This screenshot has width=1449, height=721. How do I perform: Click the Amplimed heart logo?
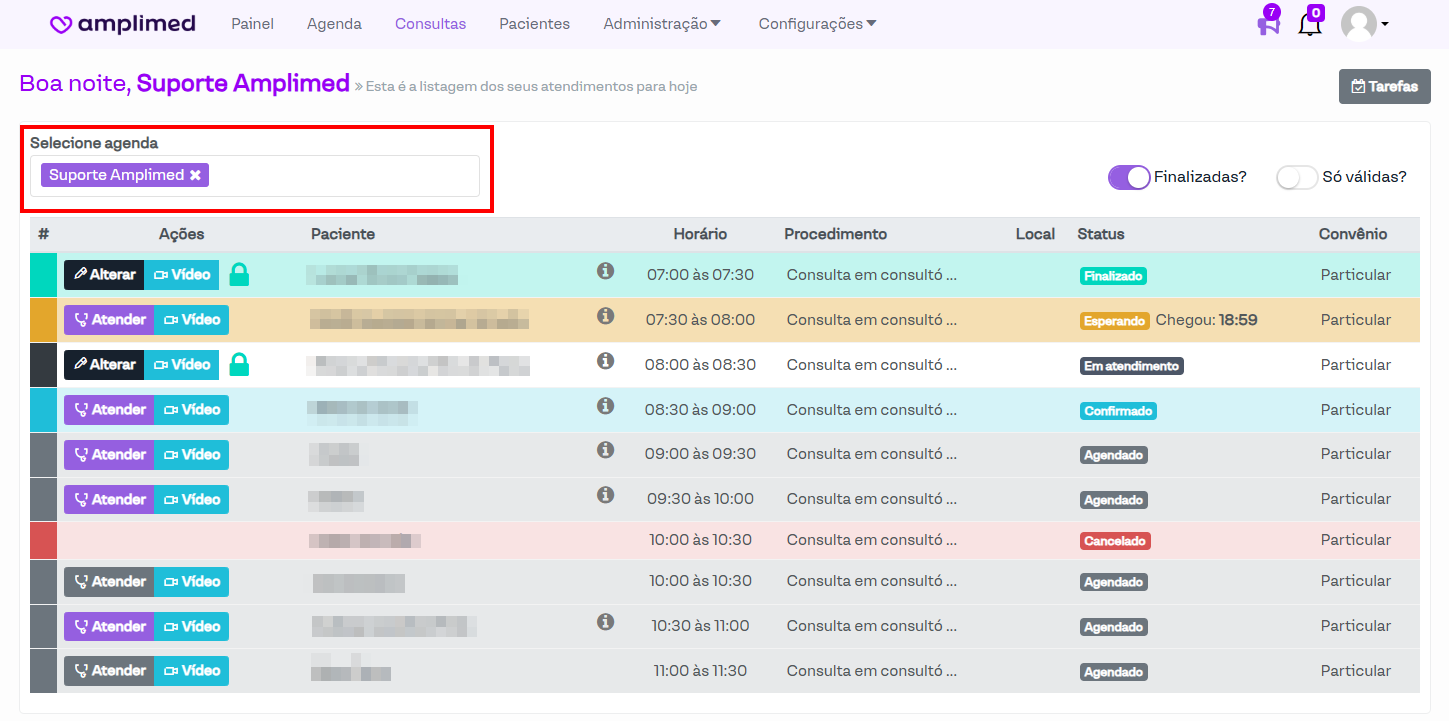pos(61,25)
